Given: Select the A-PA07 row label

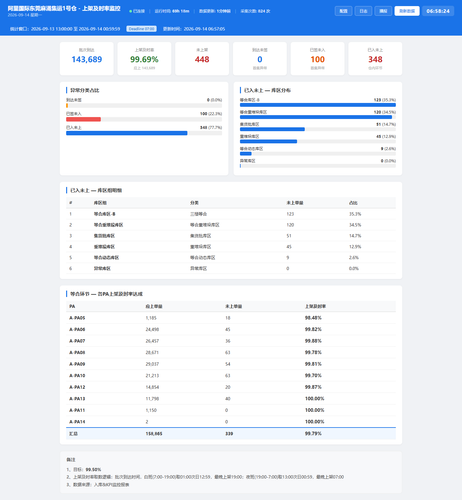Looking at the screenshot, I should [77, 341].
